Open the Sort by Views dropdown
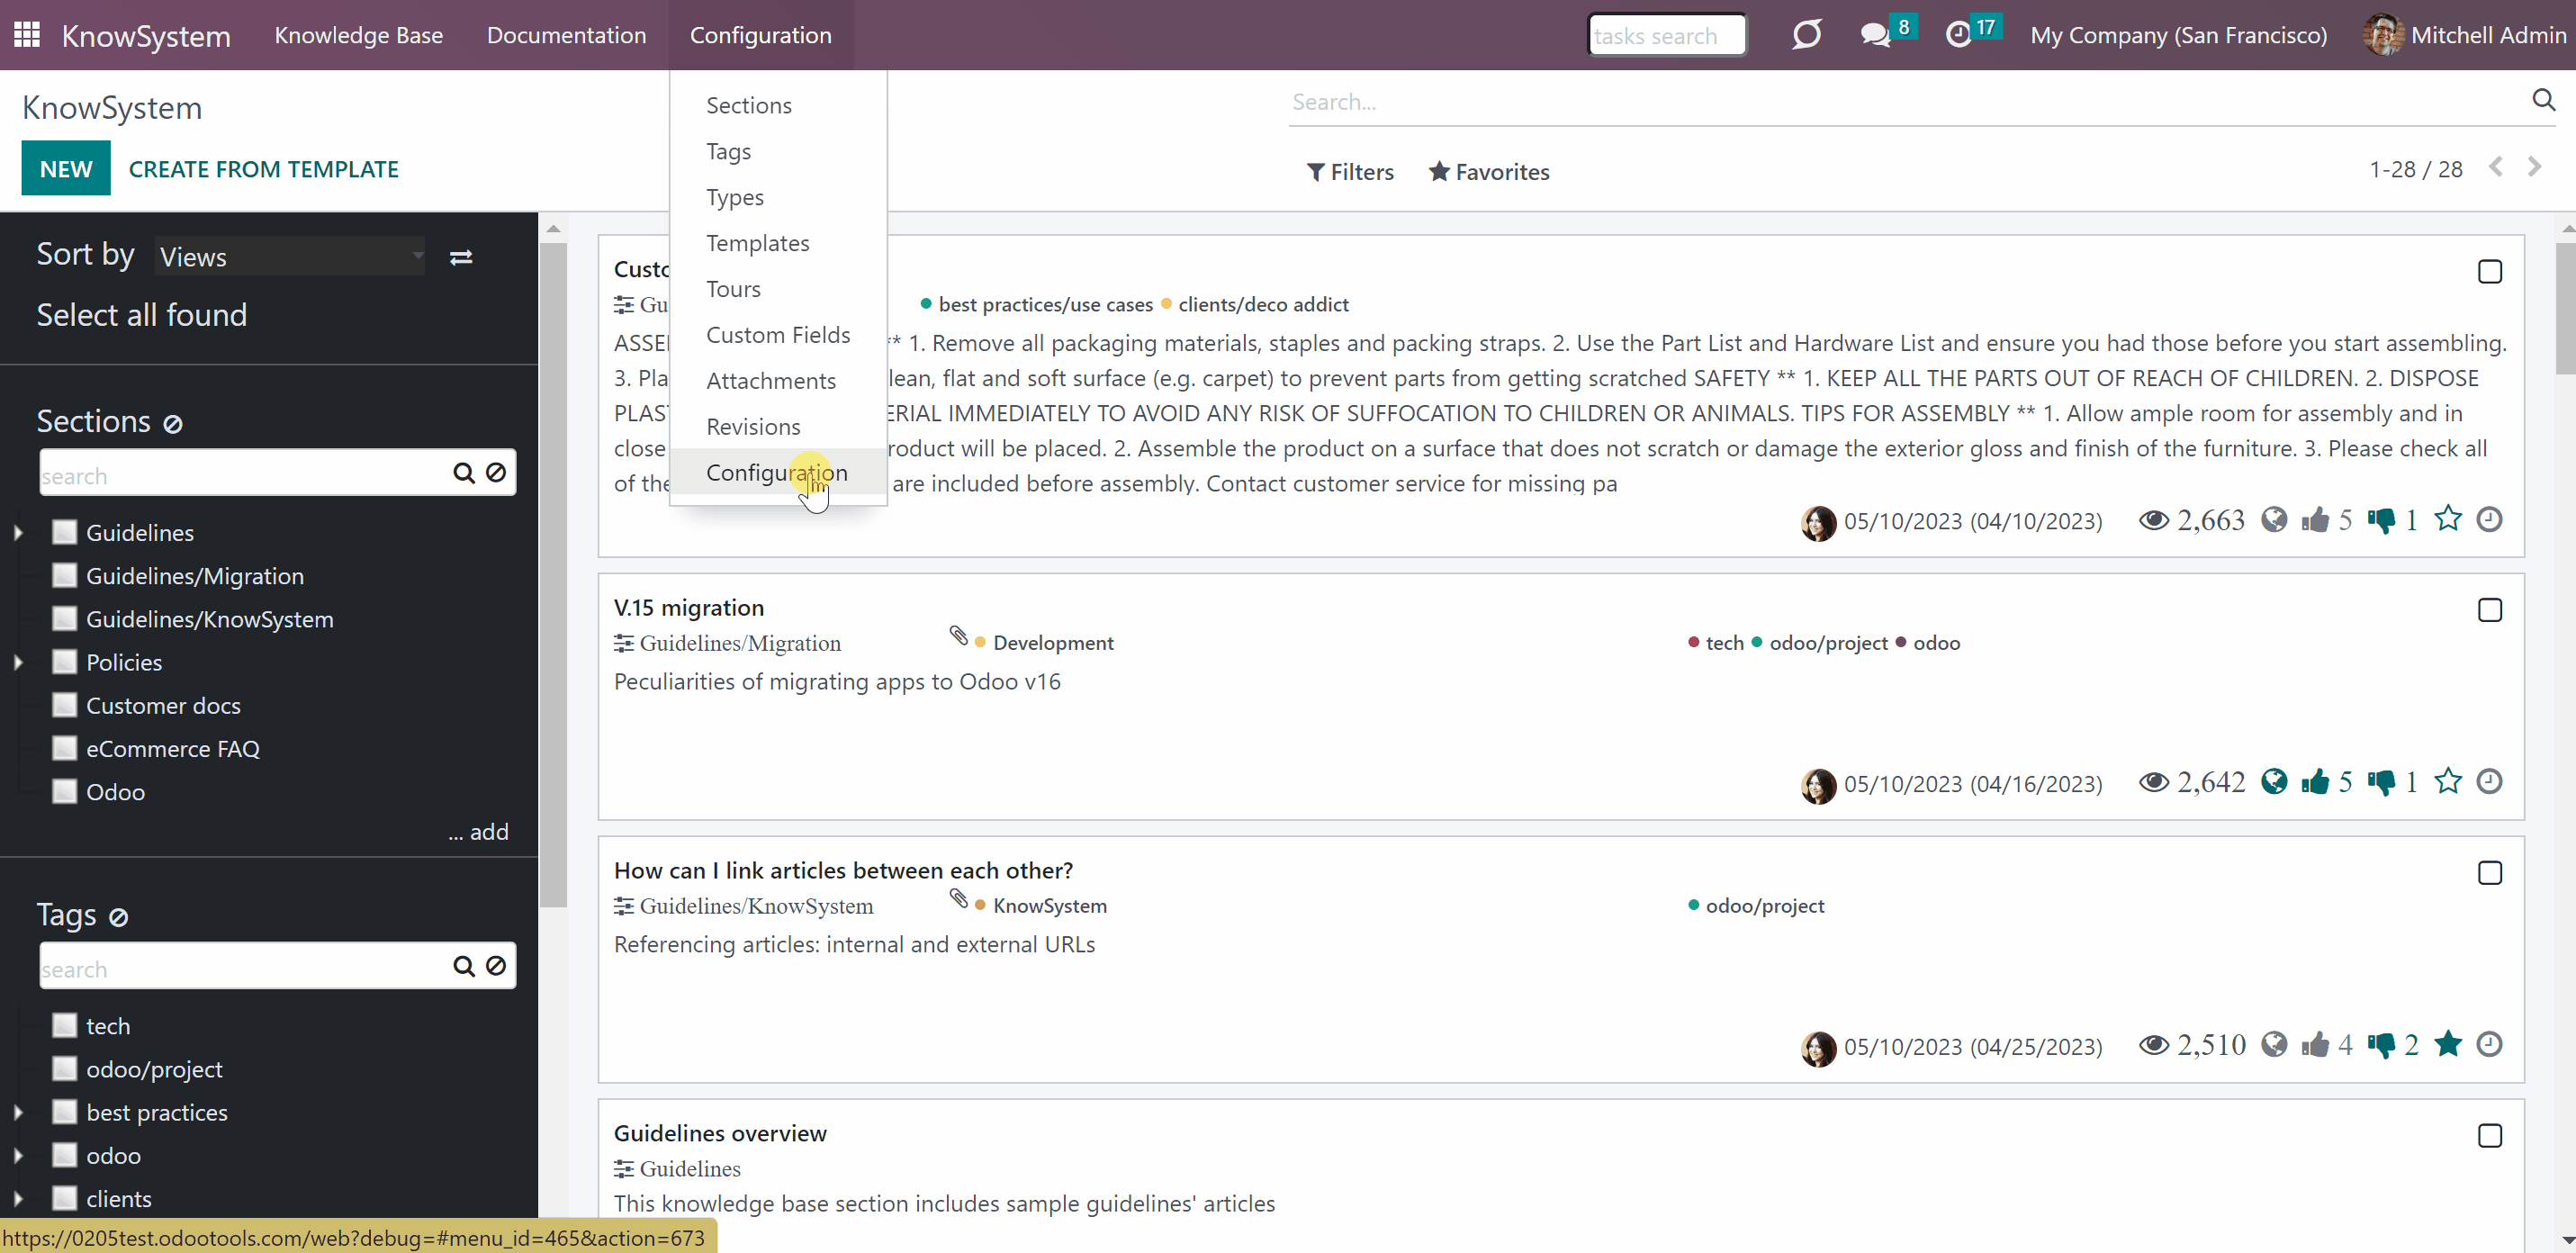The width and height of the screenshot is (2576, 1253). (x=290, y=257)
